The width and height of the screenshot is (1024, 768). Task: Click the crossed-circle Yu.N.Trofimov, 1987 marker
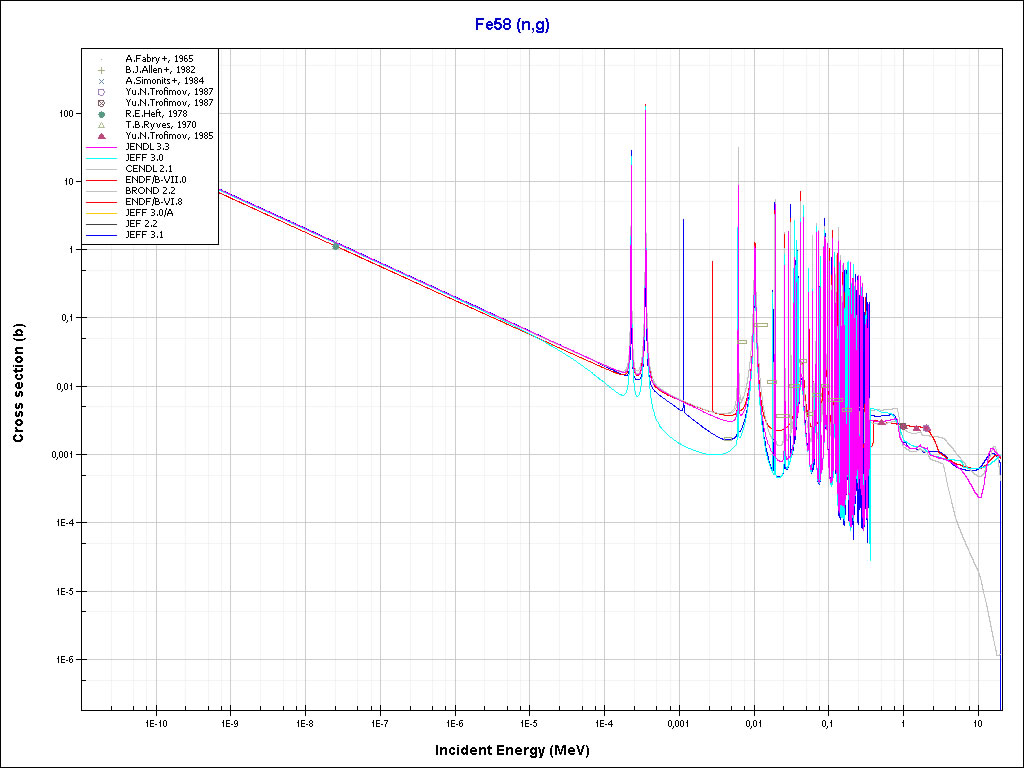coord(102,103)
